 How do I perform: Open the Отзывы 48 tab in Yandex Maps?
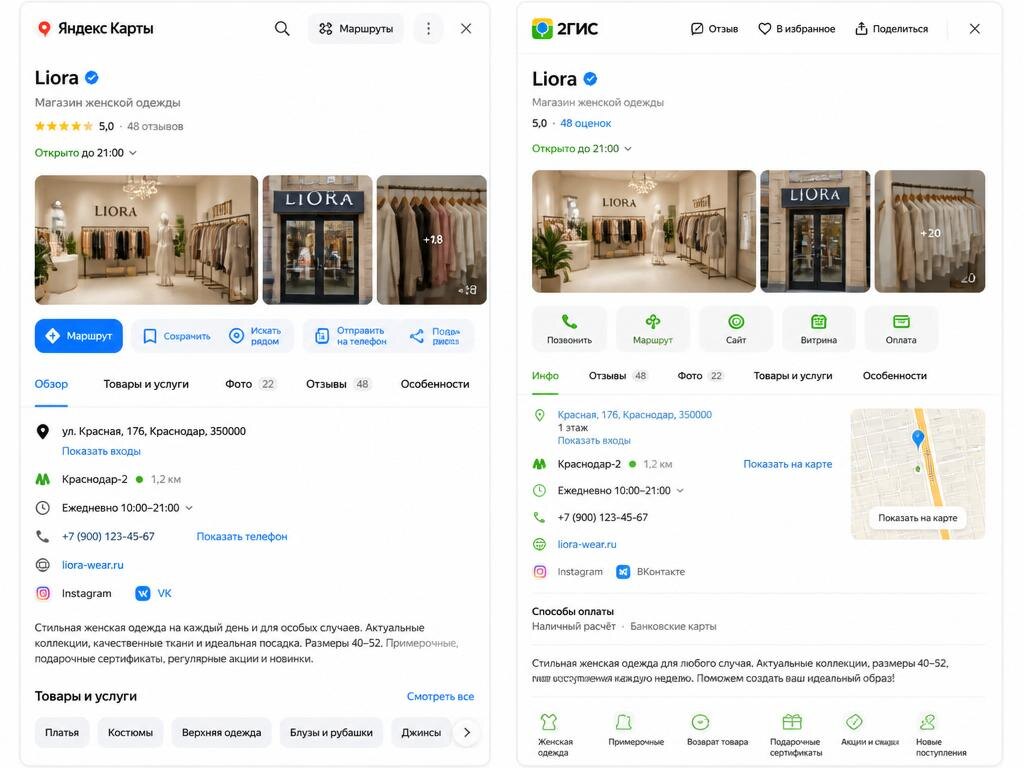click(338, 384)
